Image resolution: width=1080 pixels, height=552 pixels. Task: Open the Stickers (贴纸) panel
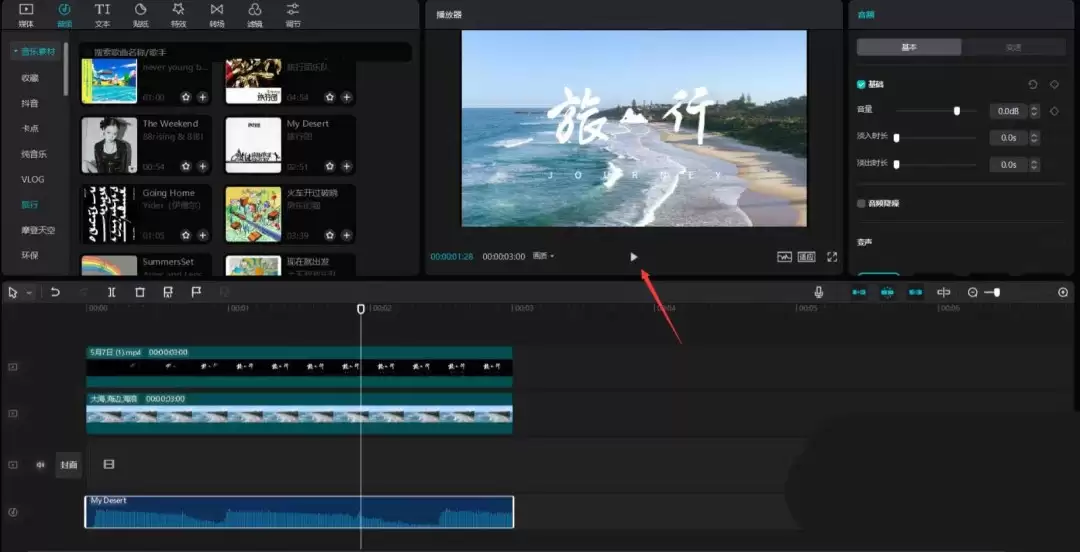[140, 14]
